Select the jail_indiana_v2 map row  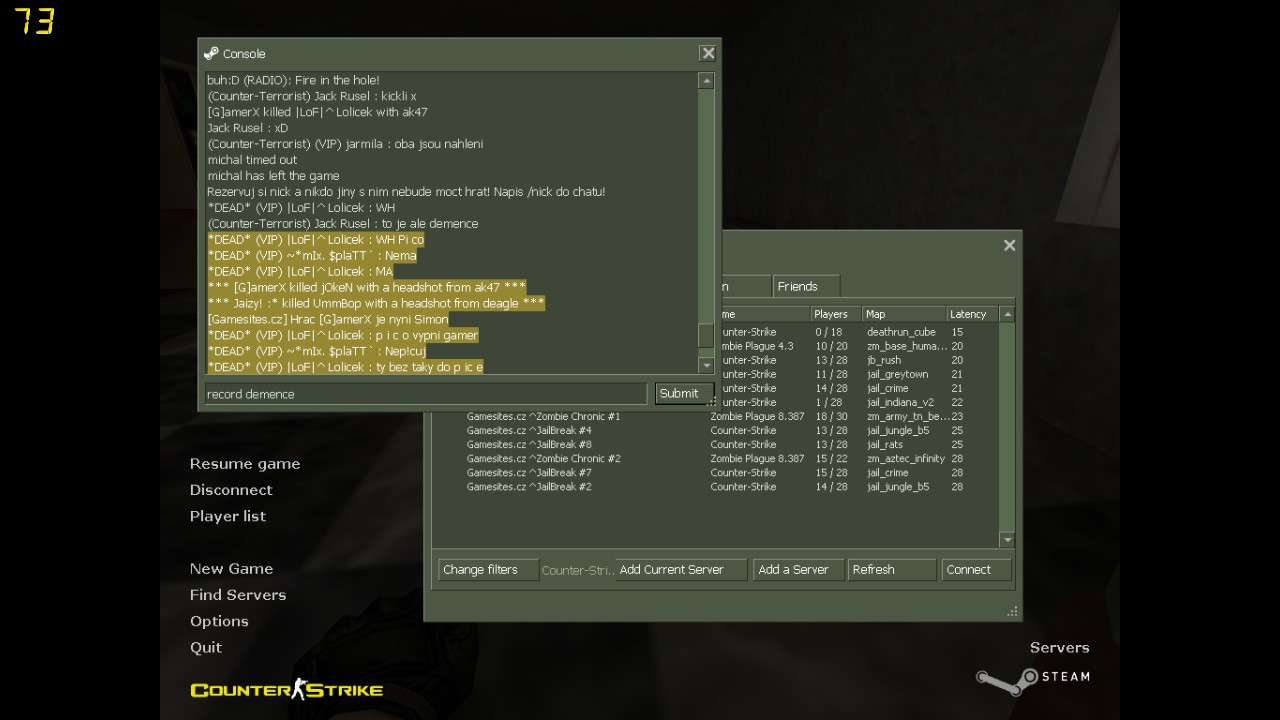[860, 402]
